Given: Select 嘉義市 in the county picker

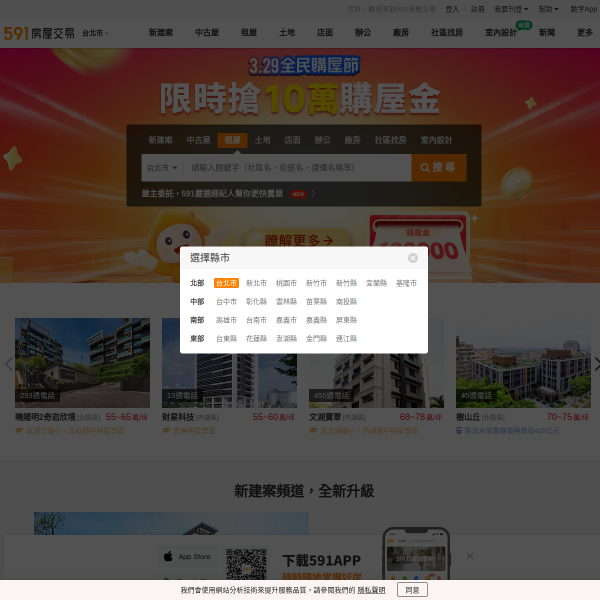Looking at the screenshot, I should pyautogui.click(x=286, y=320).
